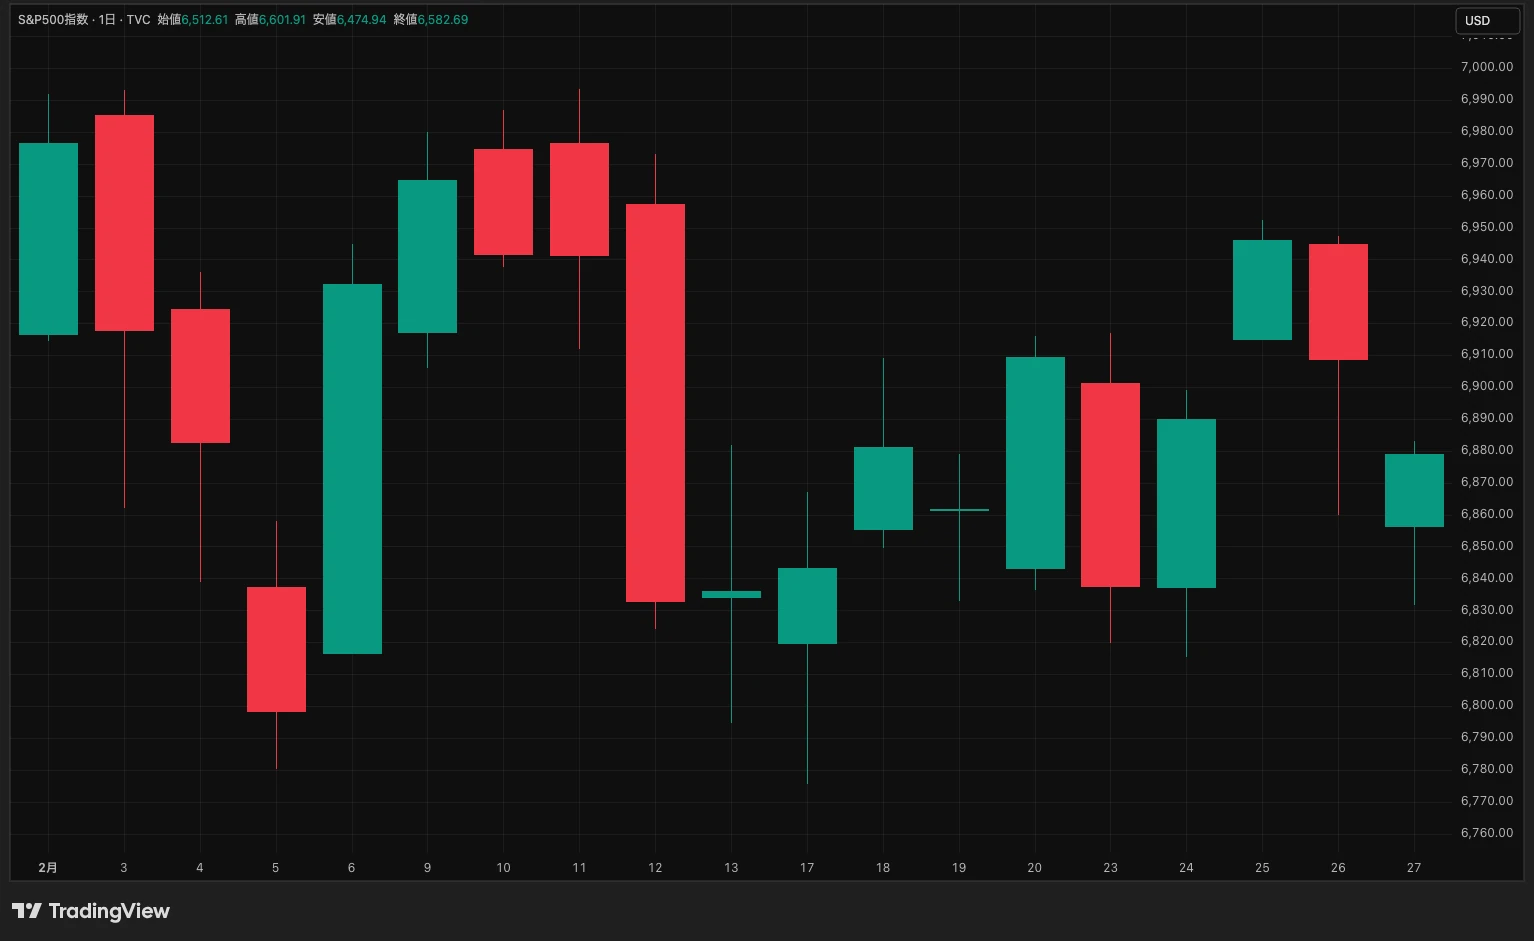Click the TradingView wordmark text link

(x=109, y=911)
